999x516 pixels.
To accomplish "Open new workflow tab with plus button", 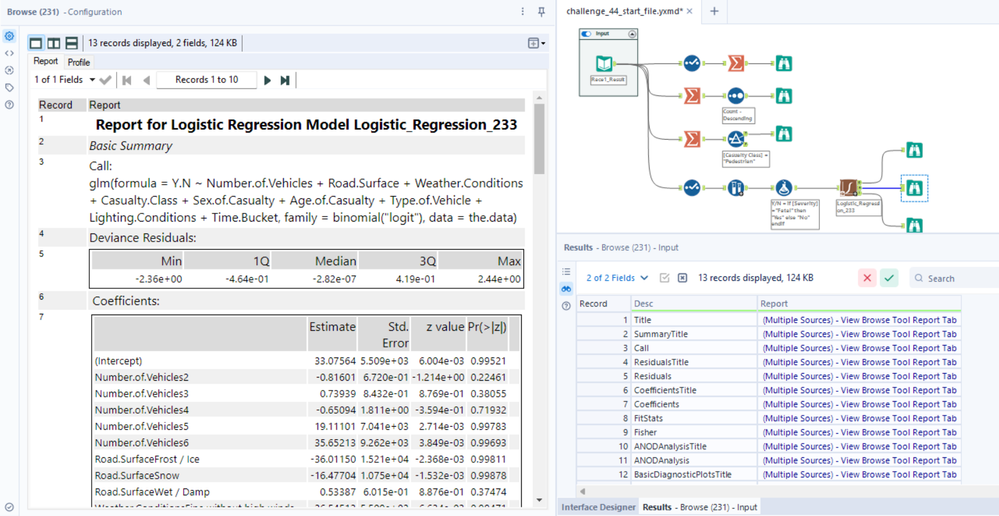I will (714, 11).
